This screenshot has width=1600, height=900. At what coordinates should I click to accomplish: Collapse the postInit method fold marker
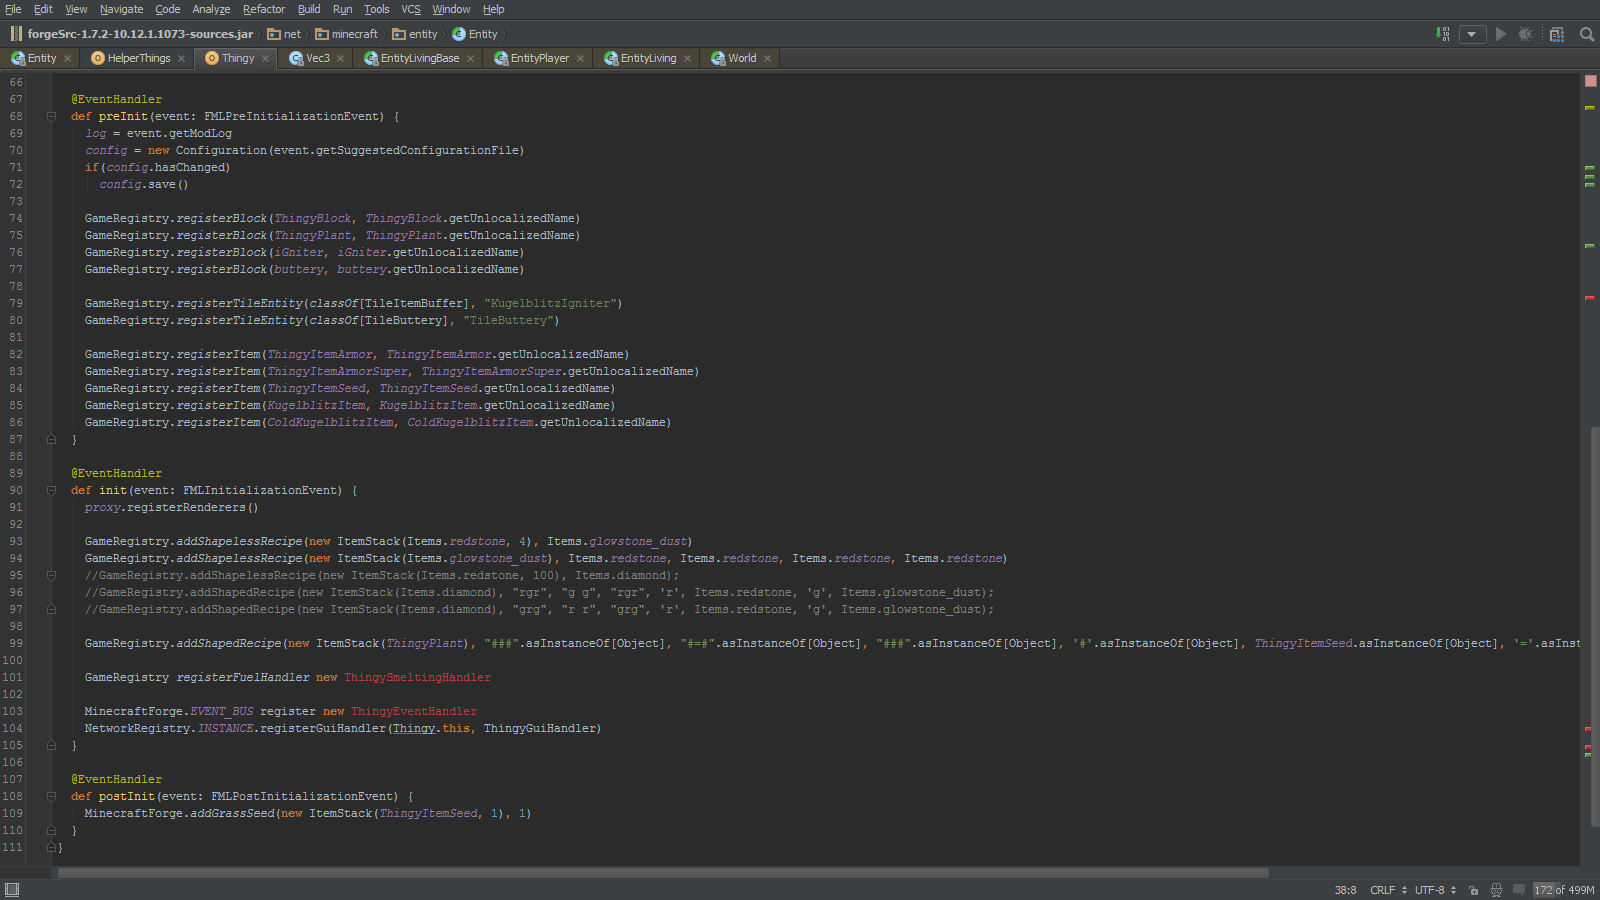click(x=51, y=797)
